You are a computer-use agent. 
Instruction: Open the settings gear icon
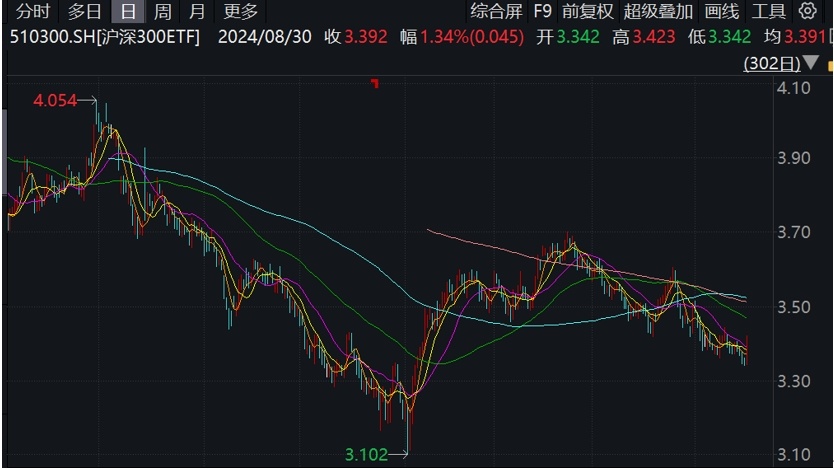(808, 12)
